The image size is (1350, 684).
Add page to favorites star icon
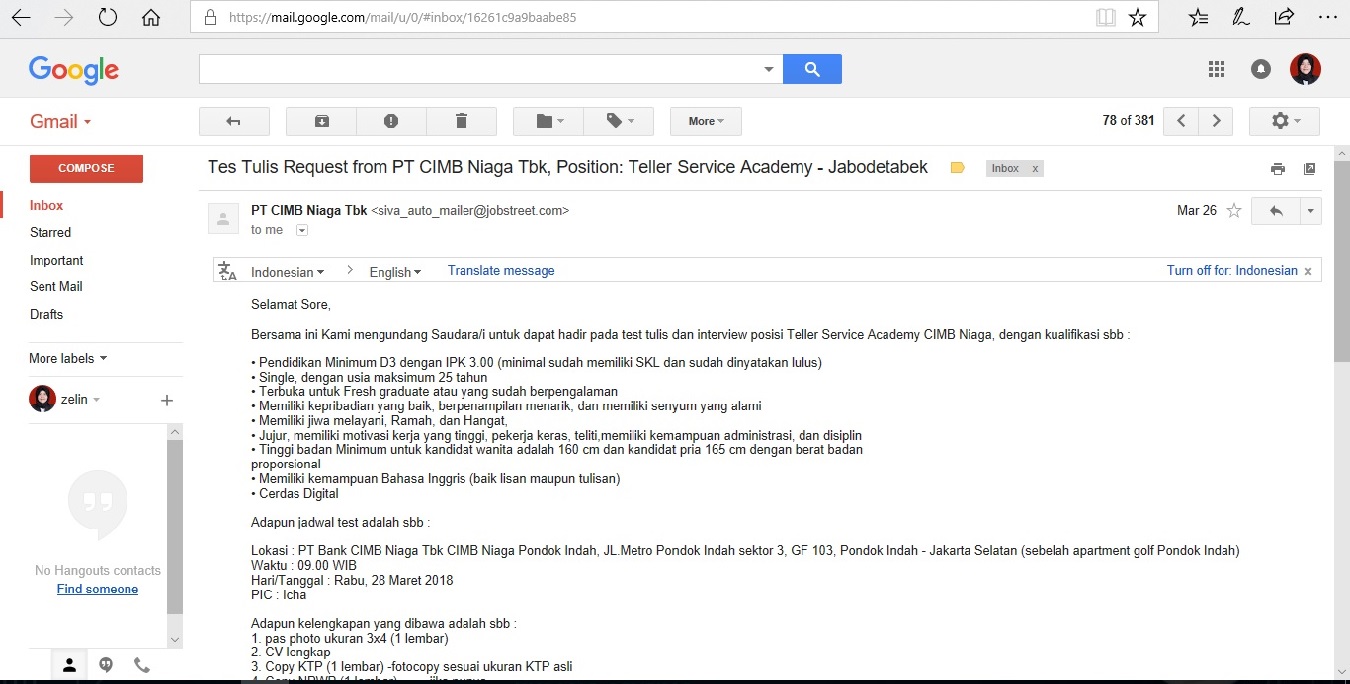pos(1137,18)
